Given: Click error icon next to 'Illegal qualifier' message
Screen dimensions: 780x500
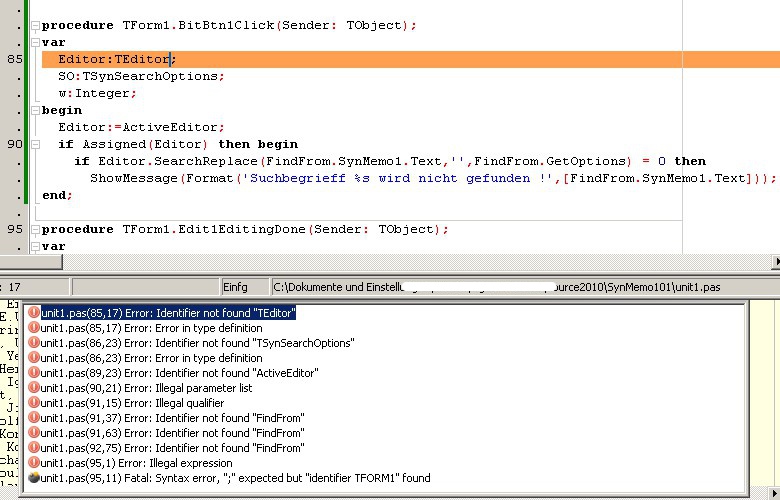Looking at the screenshot, I should point(34,403).
